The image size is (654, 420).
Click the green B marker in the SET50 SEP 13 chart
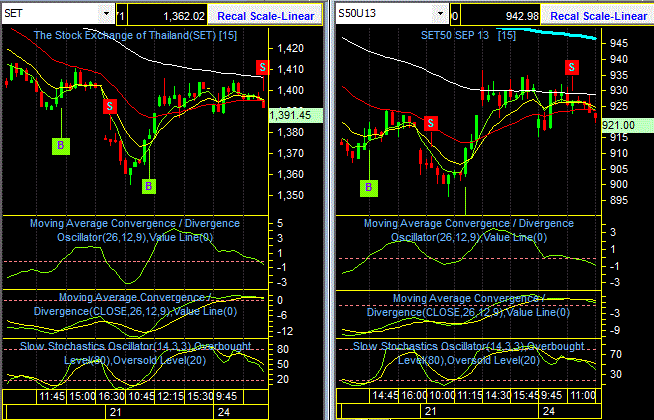pyautogui.click(x=369, y=188)
